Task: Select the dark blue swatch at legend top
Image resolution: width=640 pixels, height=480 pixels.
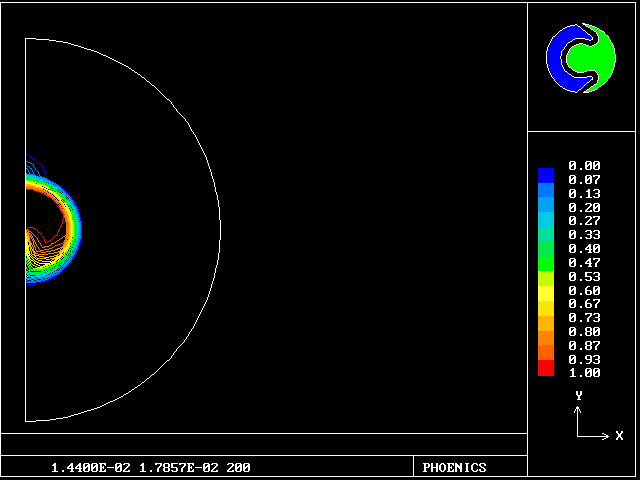Action: click(545, 174)
